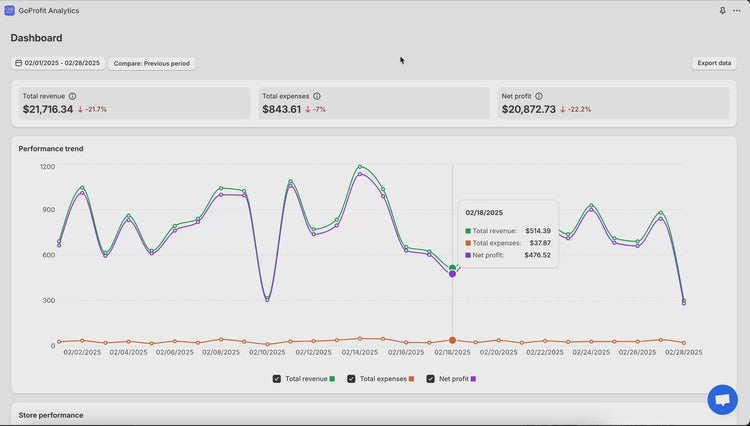The height and width of the screenshot is (426, 750).
Task: Toggle the Net profit legend checkbox
Action: pyautogui.click(x=431, y=379)
